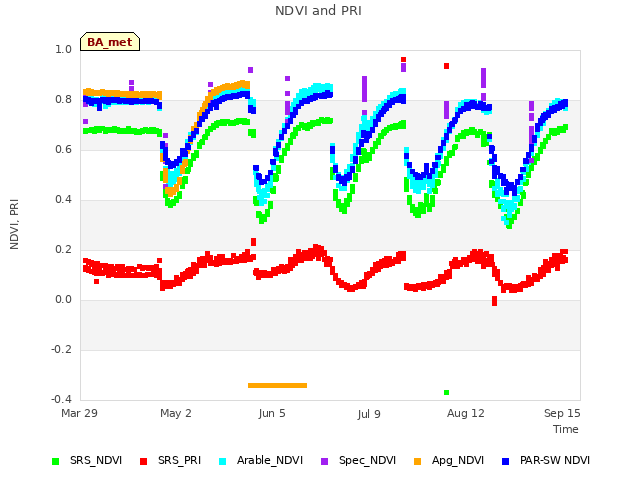Screen dimensions: 640x480
Task: Click the 0.8 y-axis tick label
Action: (x=63, y=100)
